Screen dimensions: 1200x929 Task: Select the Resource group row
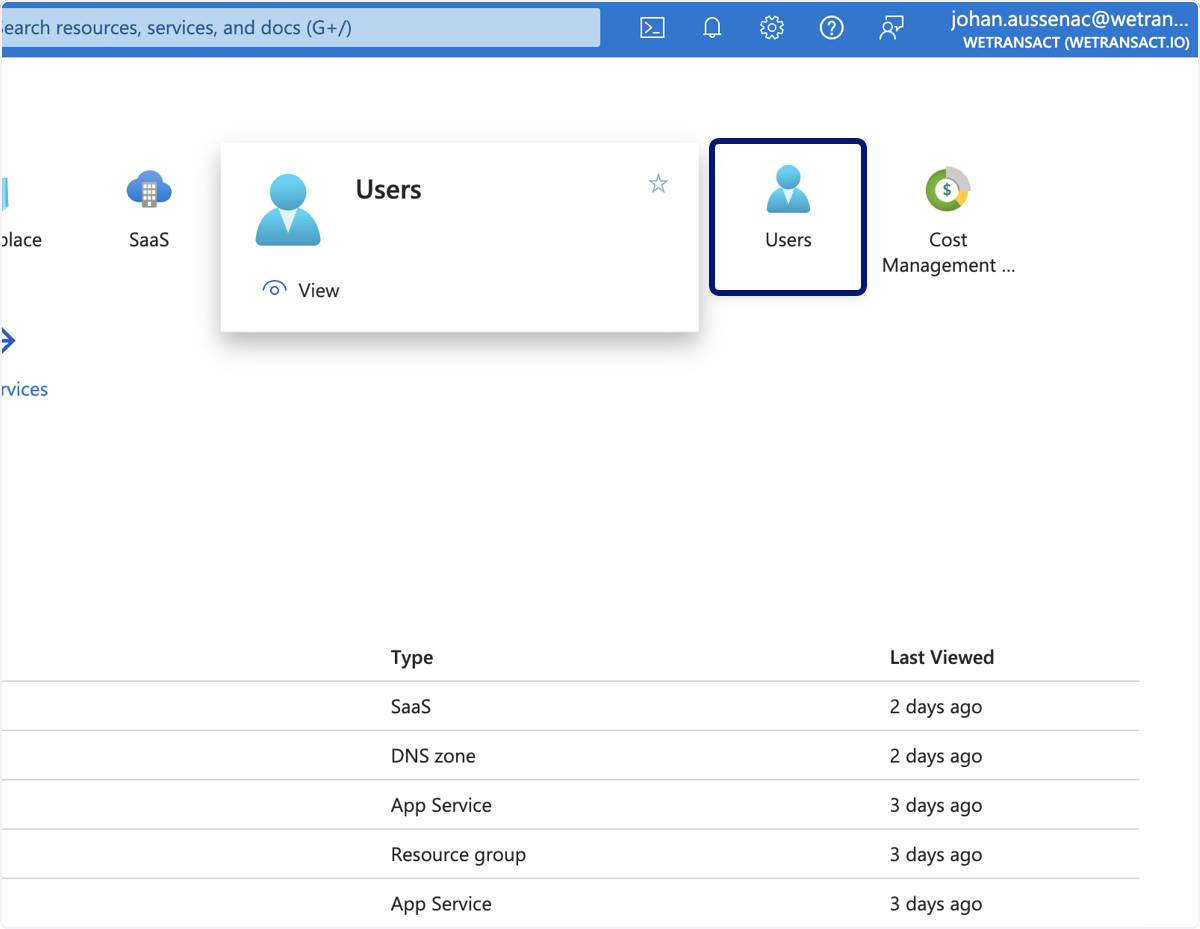570,855
